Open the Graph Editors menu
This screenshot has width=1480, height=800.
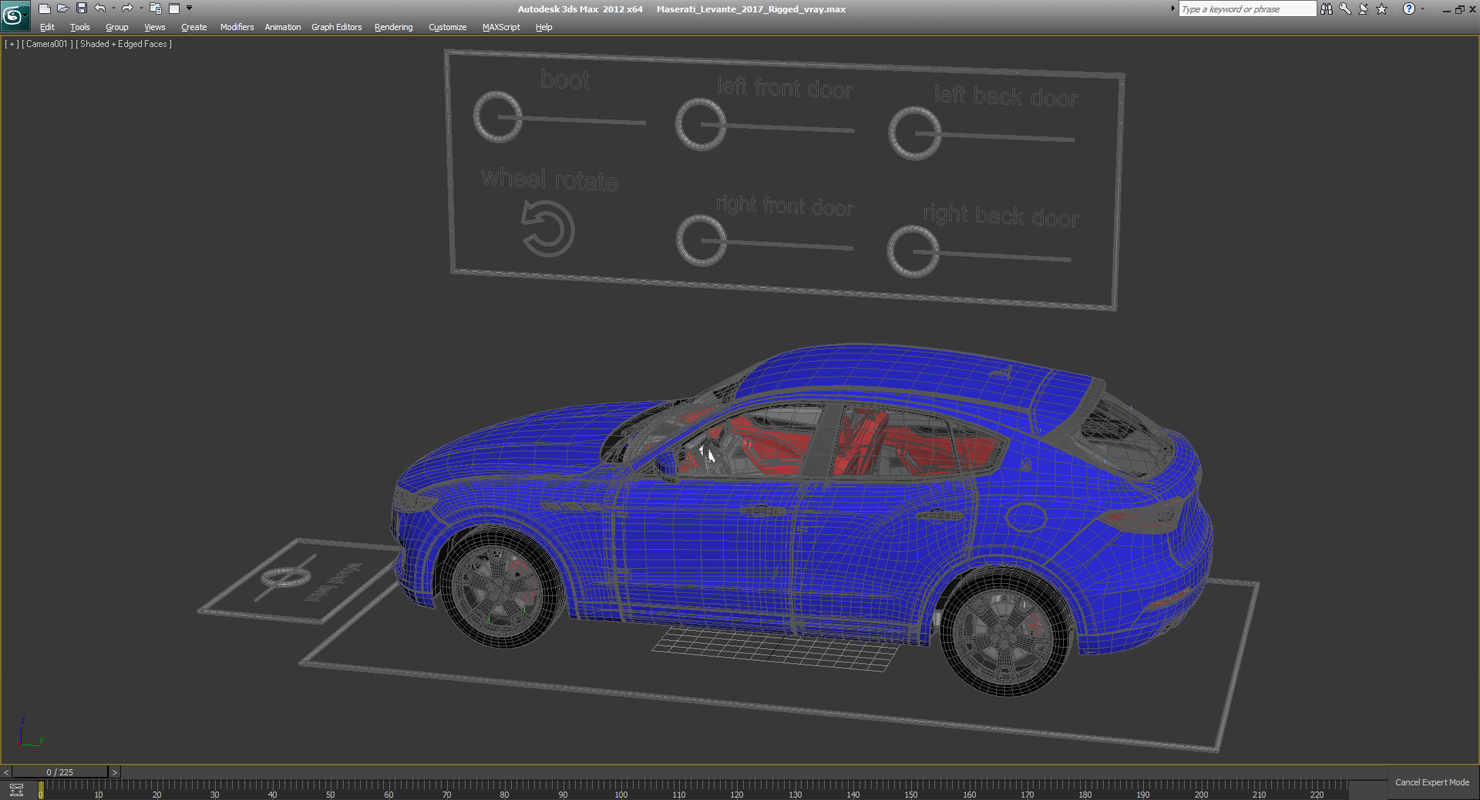[337, 27]
